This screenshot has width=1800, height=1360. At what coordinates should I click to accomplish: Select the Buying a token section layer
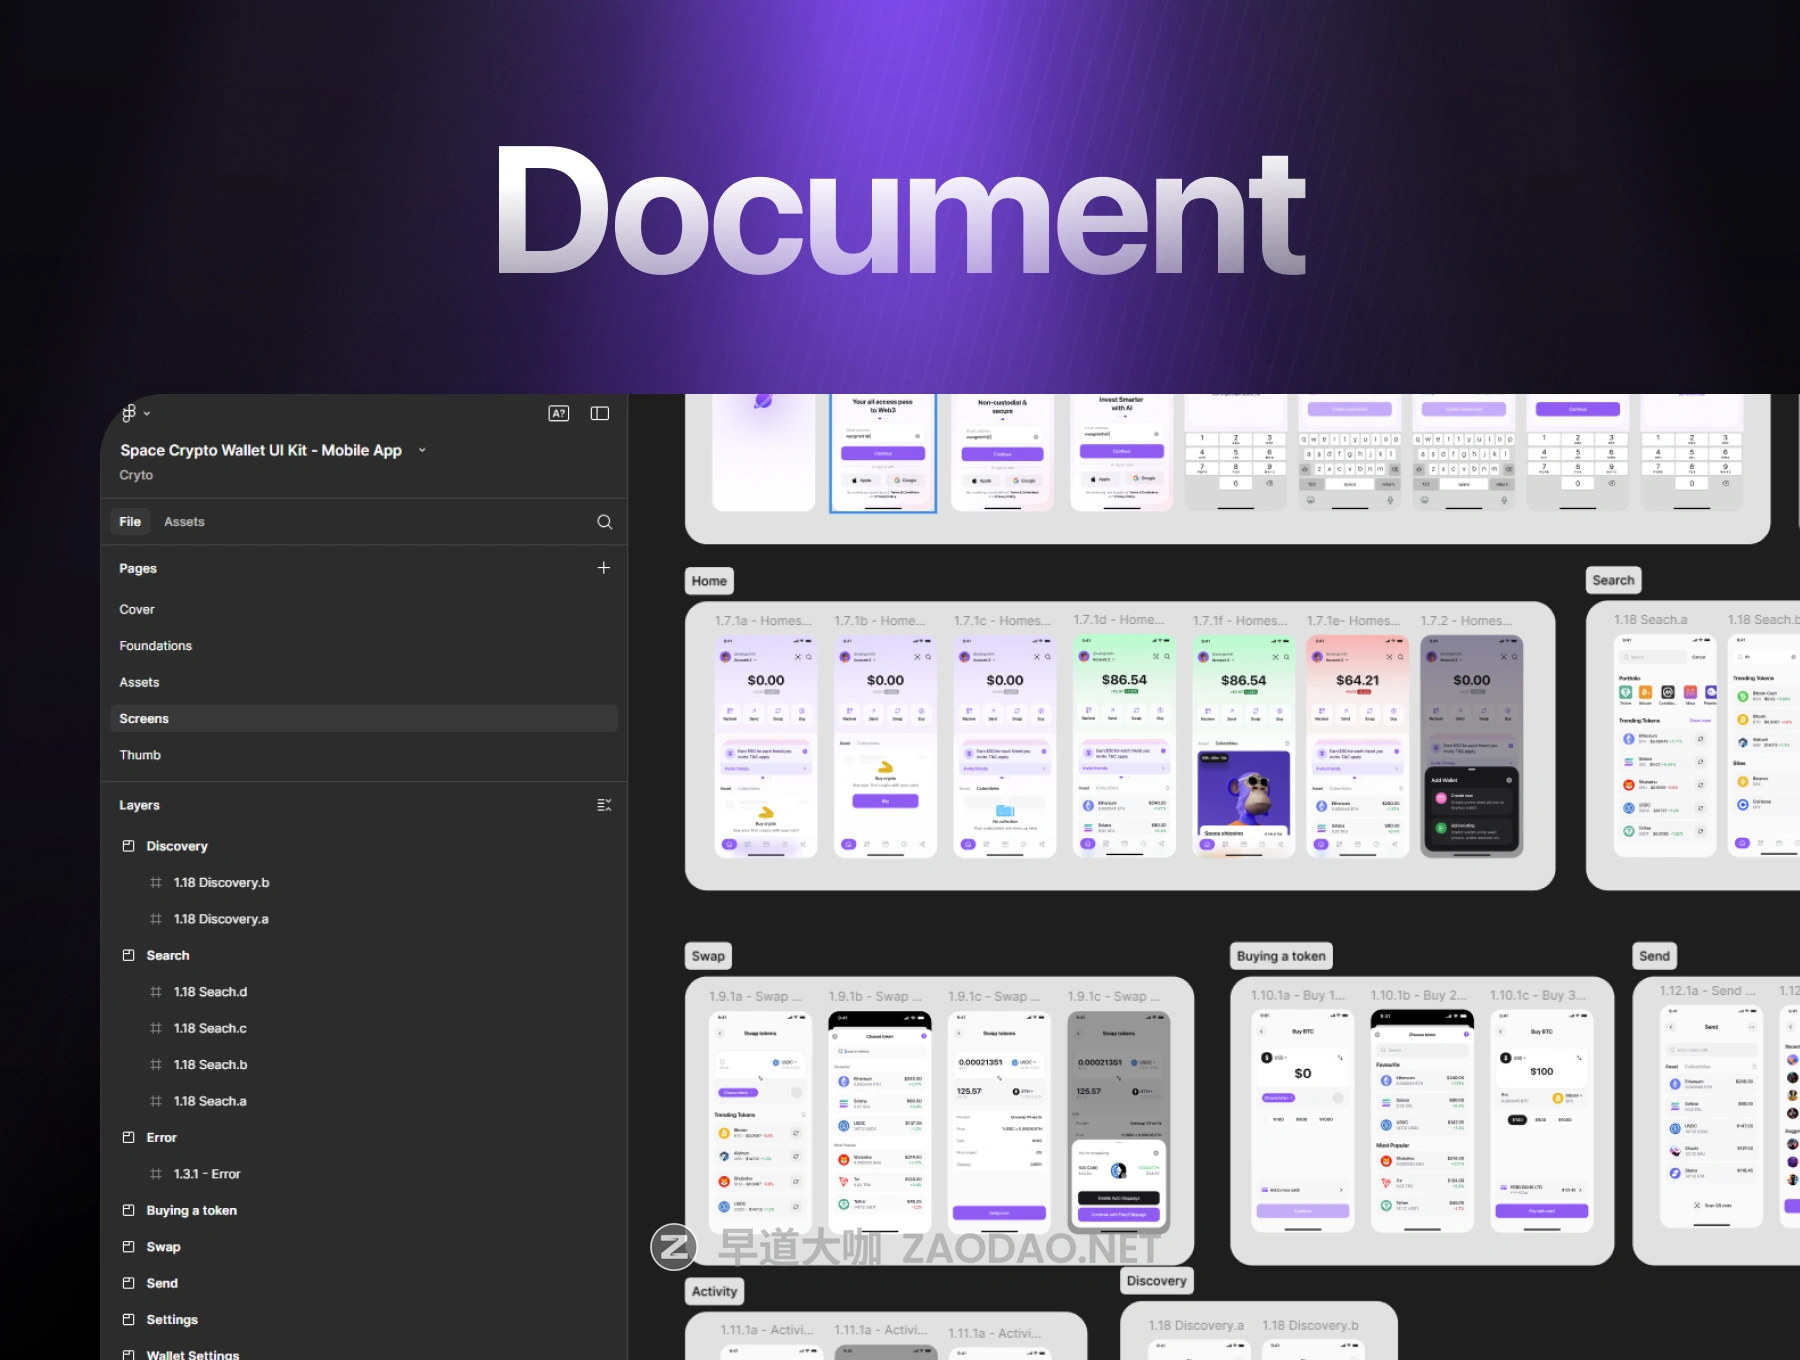point(191,1210)
